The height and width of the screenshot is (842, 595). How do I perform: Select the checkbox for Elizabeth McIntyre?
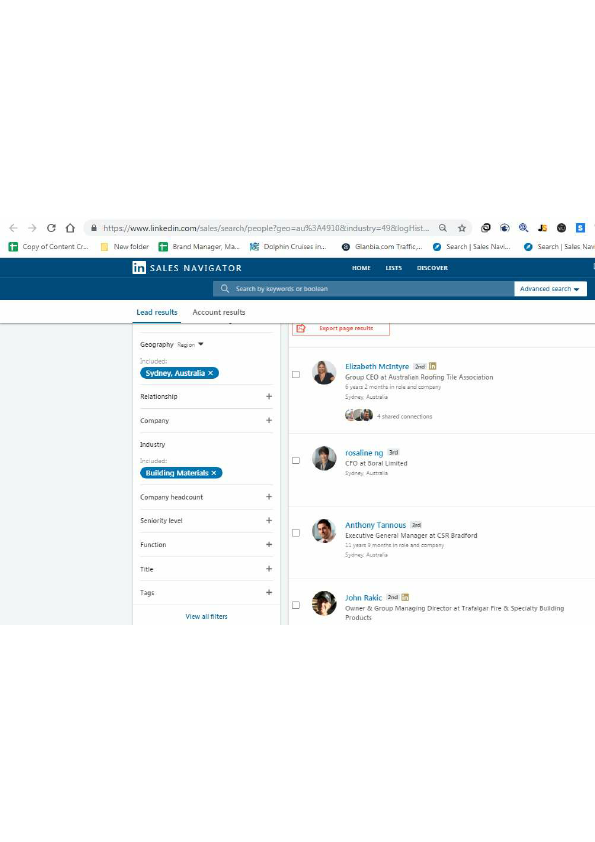[x=296, y=374]
